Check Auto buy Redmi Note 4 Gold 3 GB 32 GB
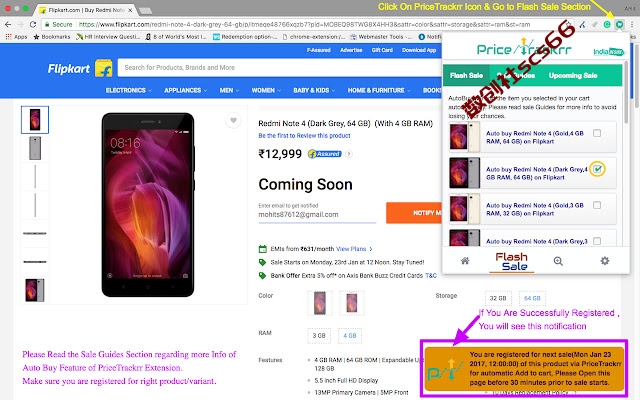 coord(597,205)
